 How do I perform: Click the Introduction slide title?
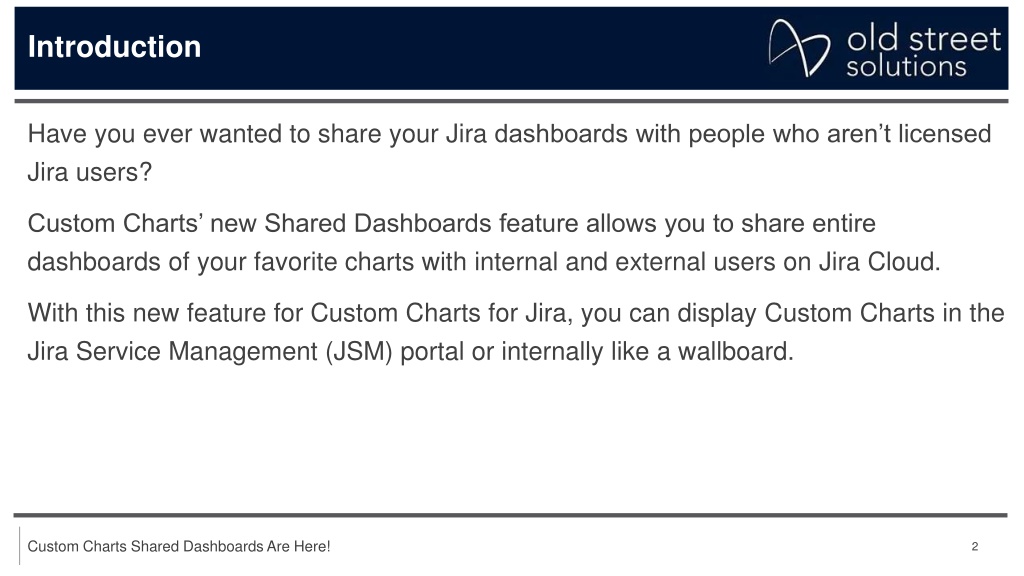tap(114, 47)
